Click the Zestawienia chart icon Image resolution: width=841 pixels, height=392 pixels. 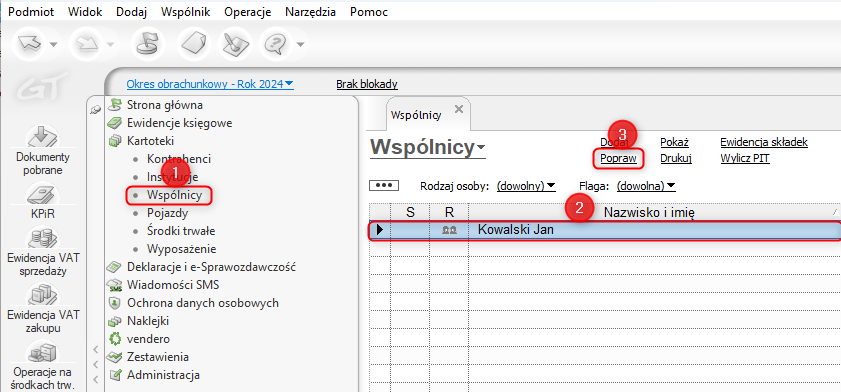click(114, 357)
